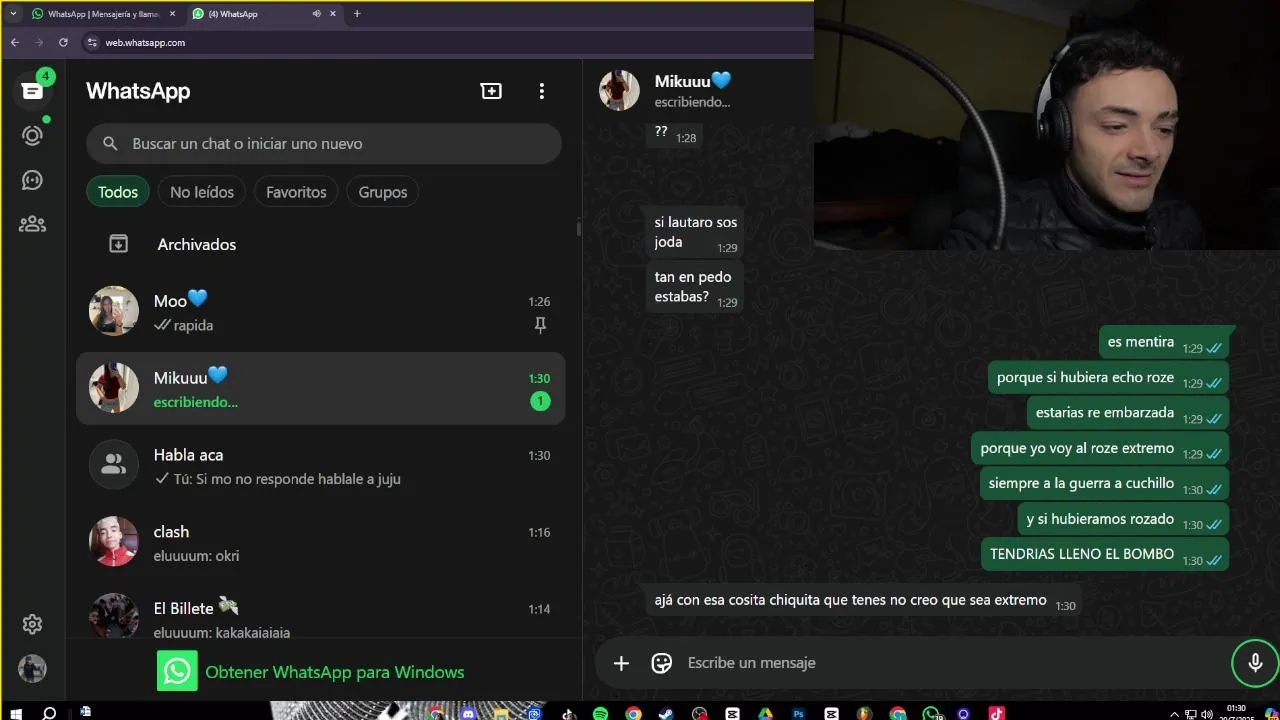Show hidden system tray icons
The height and width of the screenshot is (720, 1280).
(1174, 714)
